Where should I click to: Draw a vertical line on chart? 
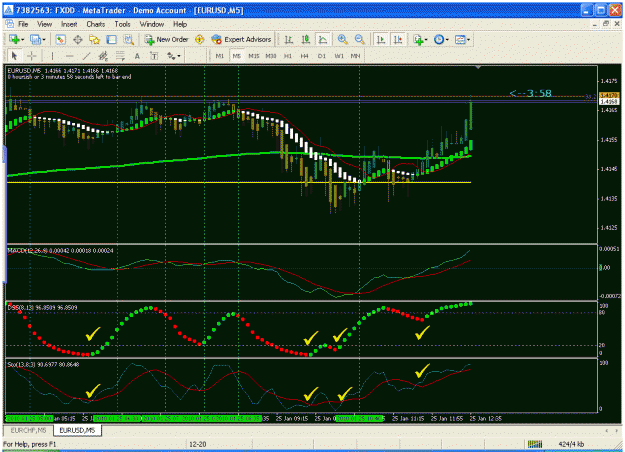tap(52, 56)
